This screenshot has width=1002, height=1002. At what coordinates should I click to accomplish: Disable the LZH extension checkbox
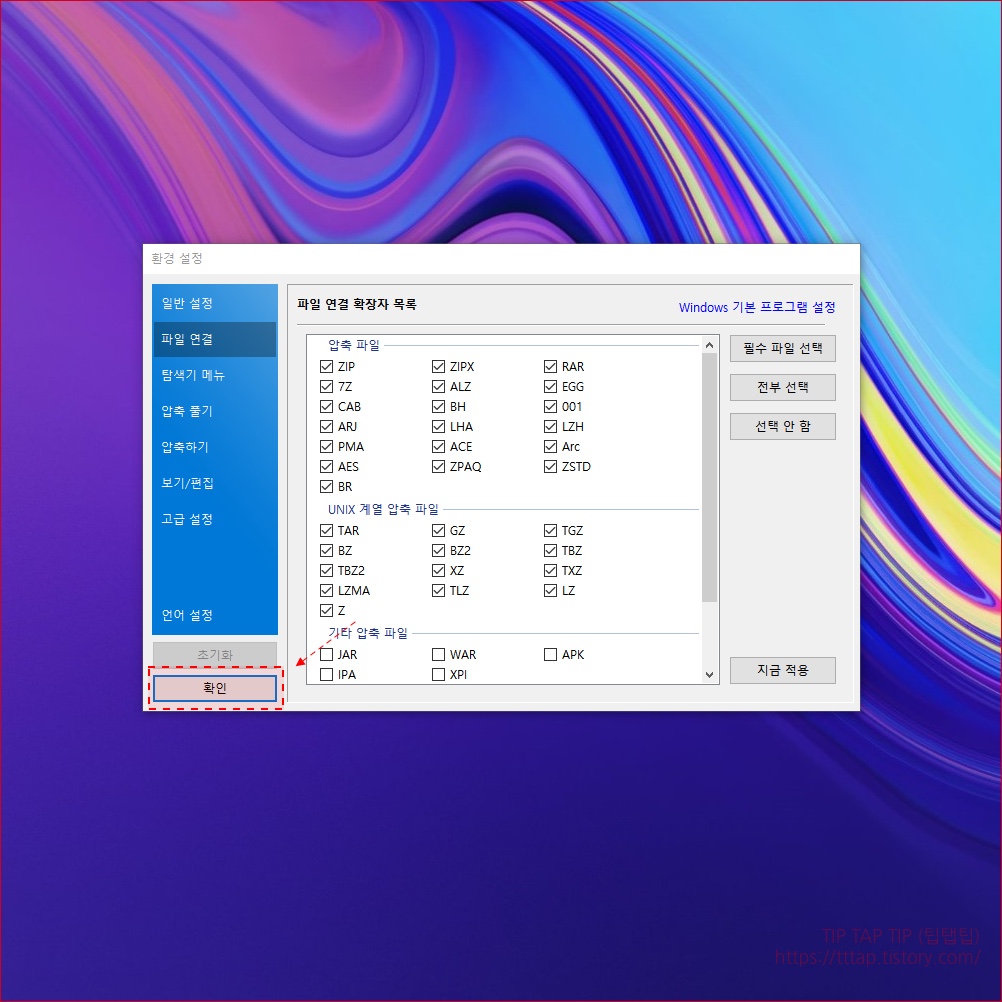(550, 426)
